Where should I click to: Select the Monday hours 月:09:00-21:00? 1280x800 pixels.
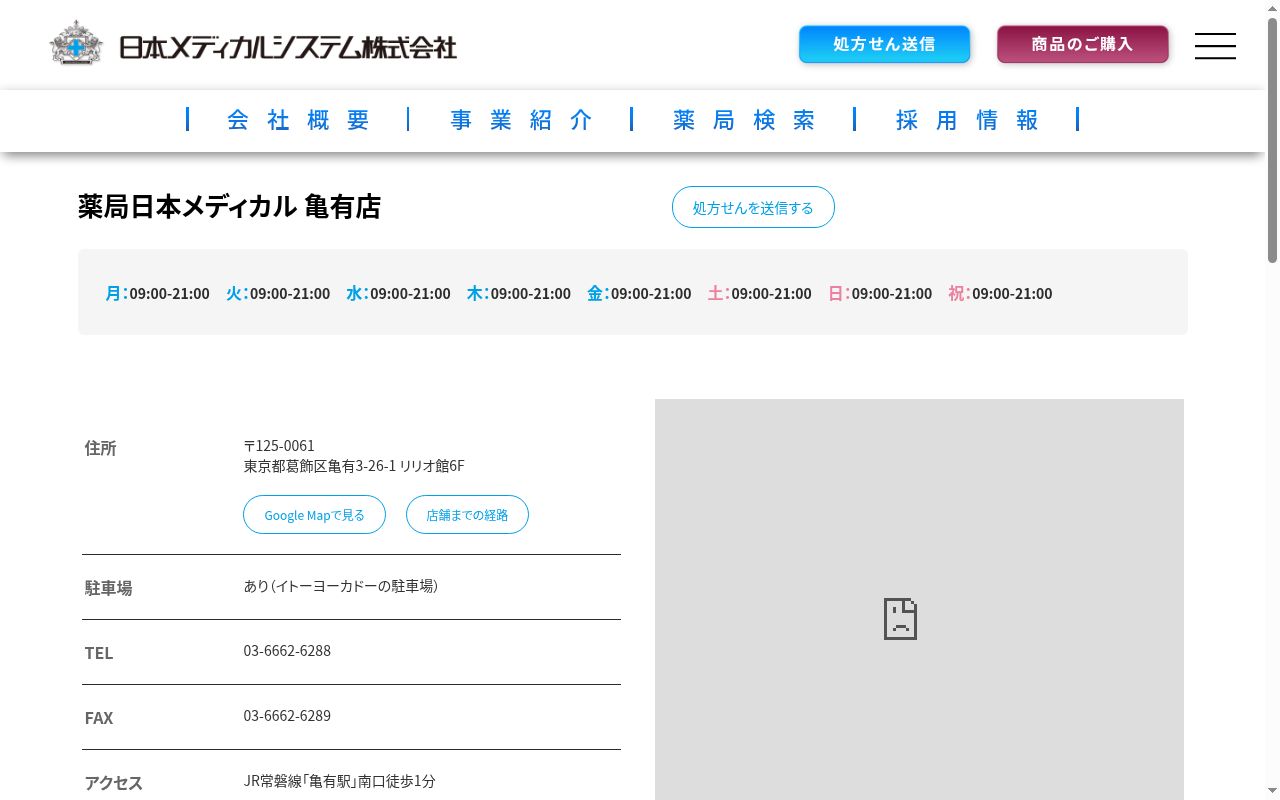pyautogui.click(x=157, y=293)
